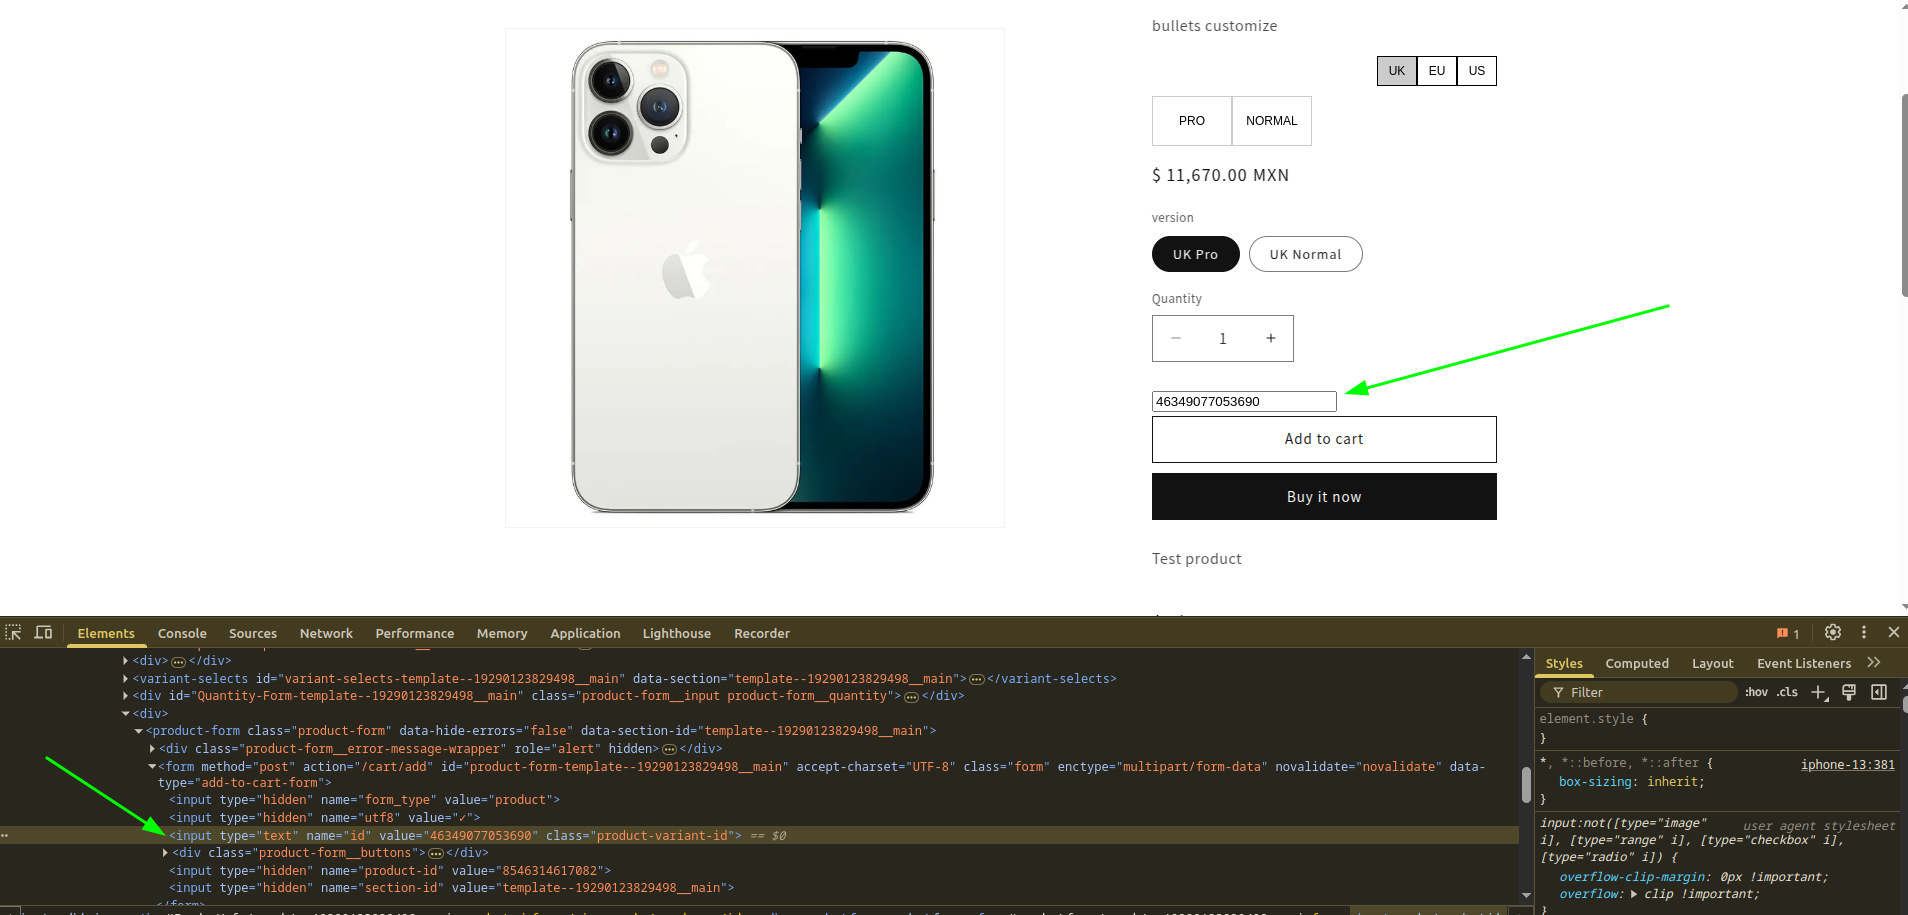Open the Recorder tab
The width and height of the screenshot is (1908, 915).
click(x=762, y=633)
